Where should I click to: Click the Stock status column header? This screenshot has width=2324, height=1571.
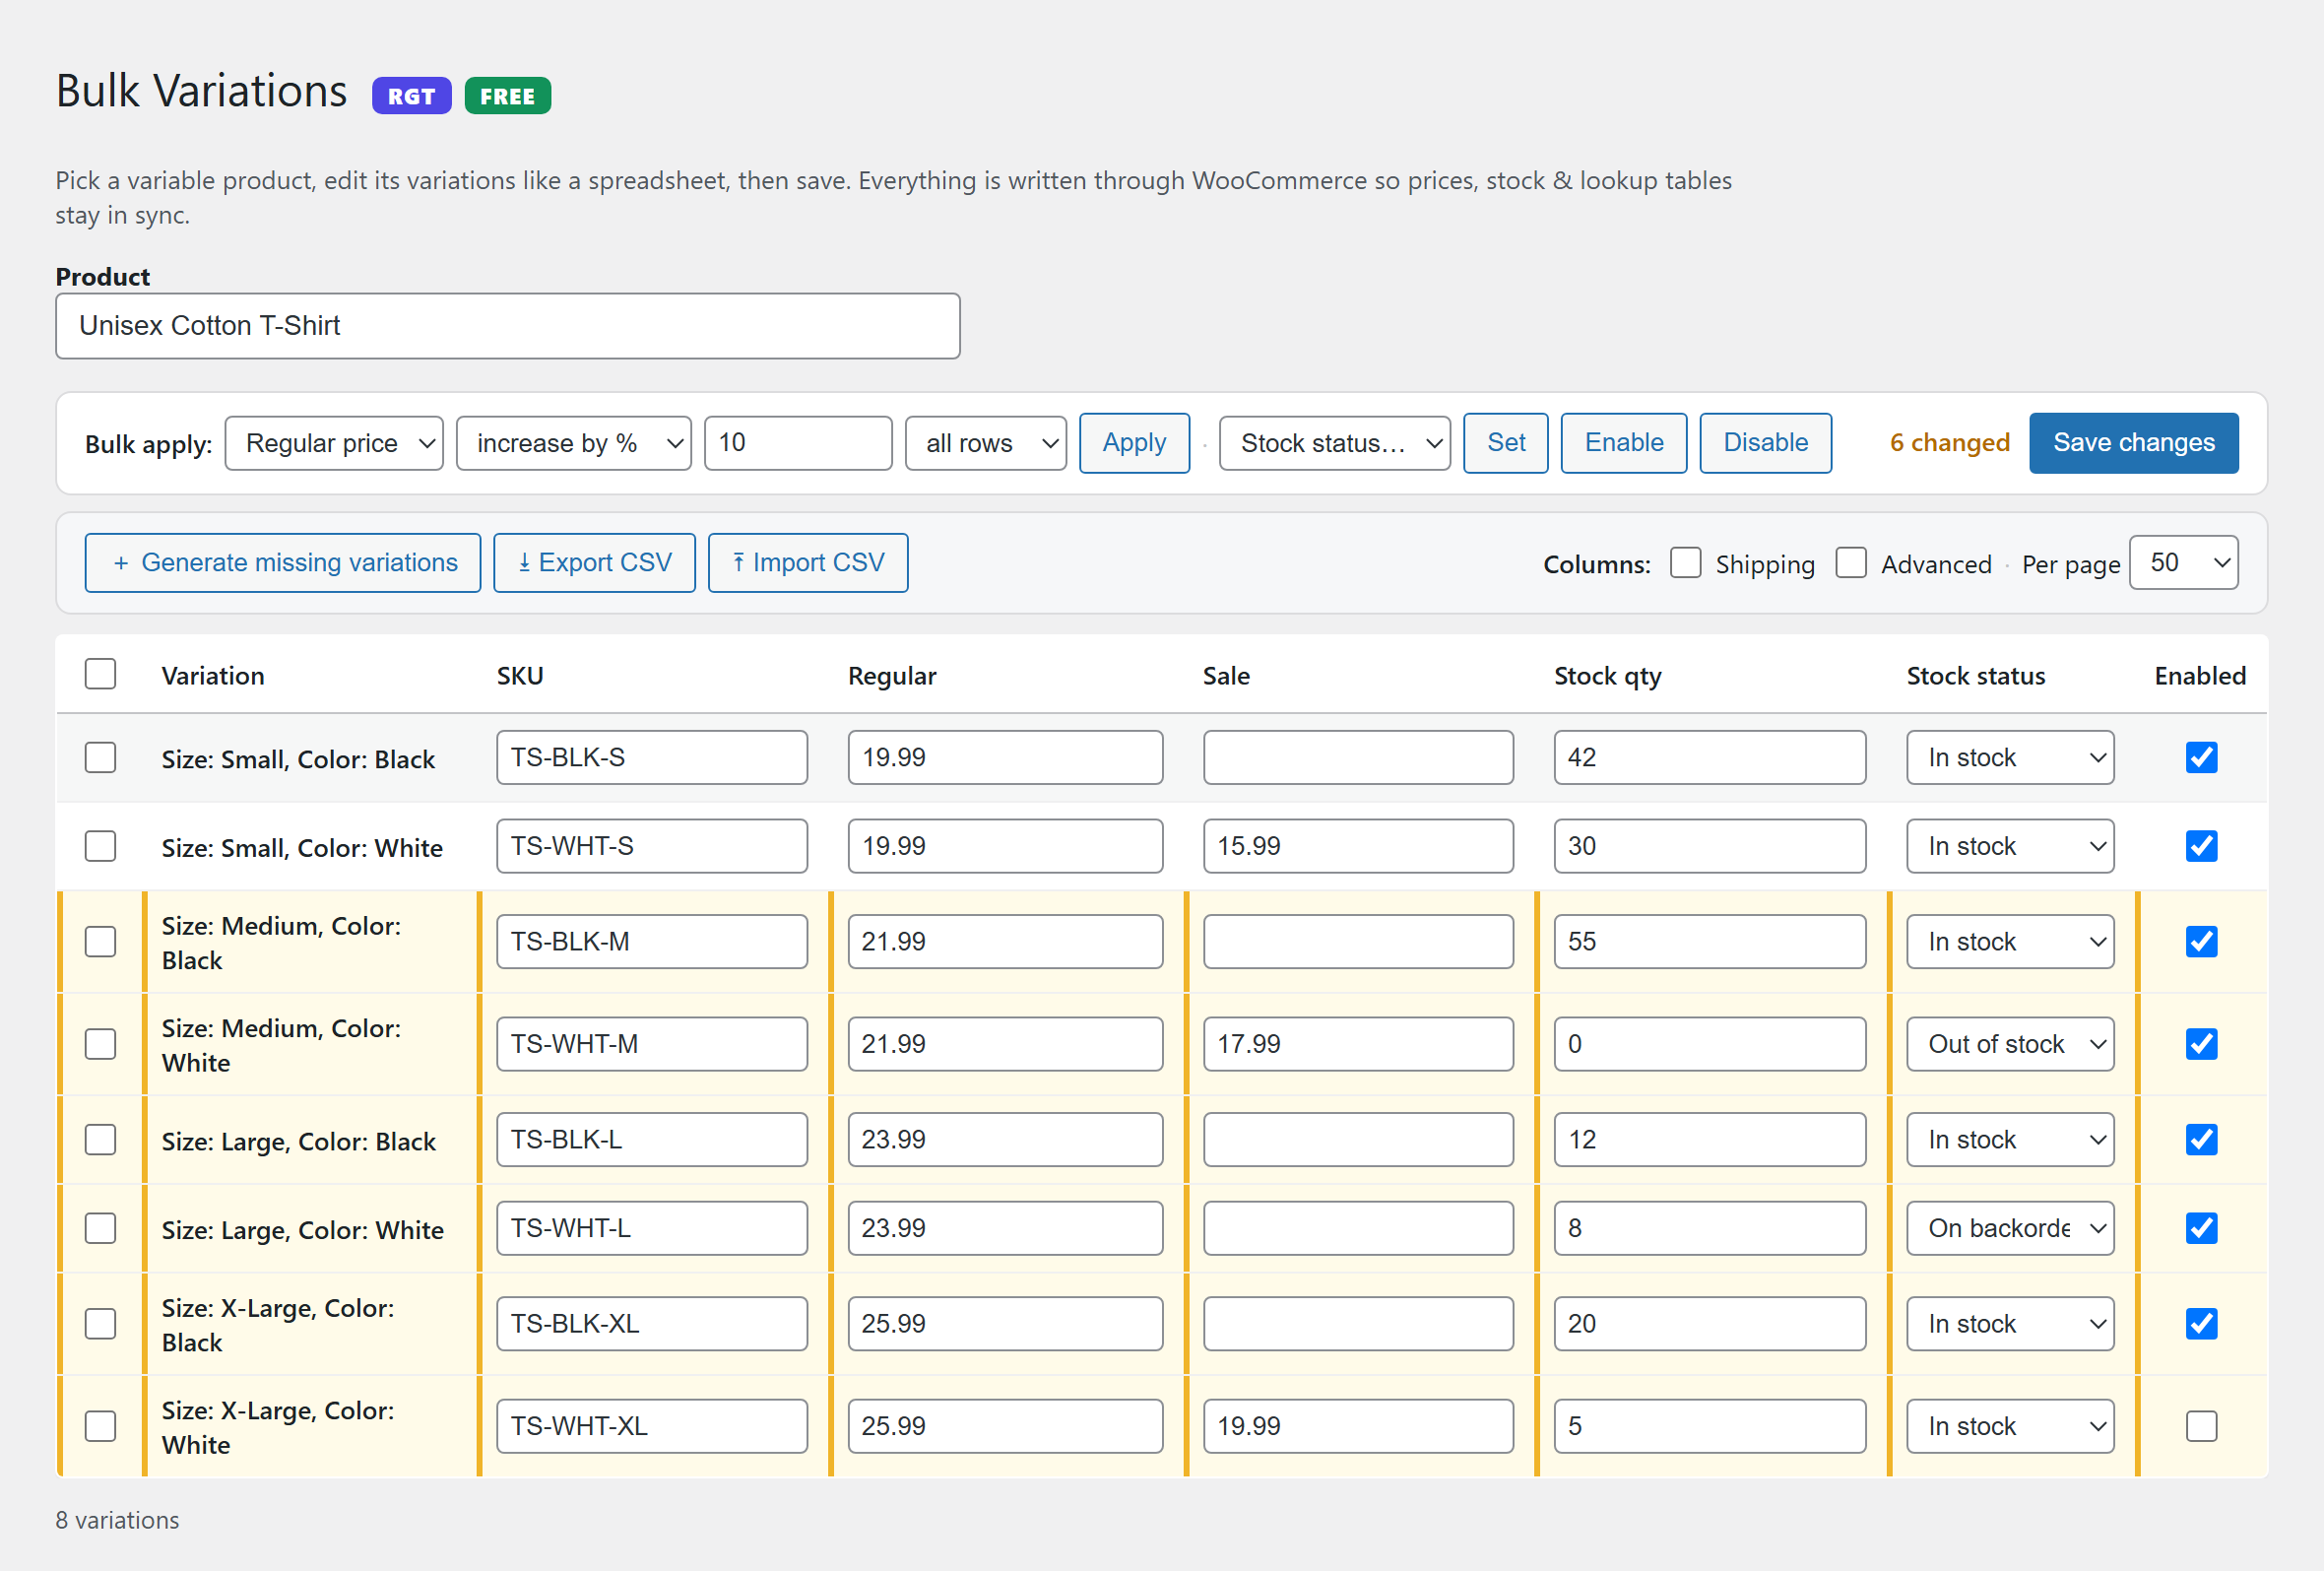pyautogui.click(x=1975, y=676)
